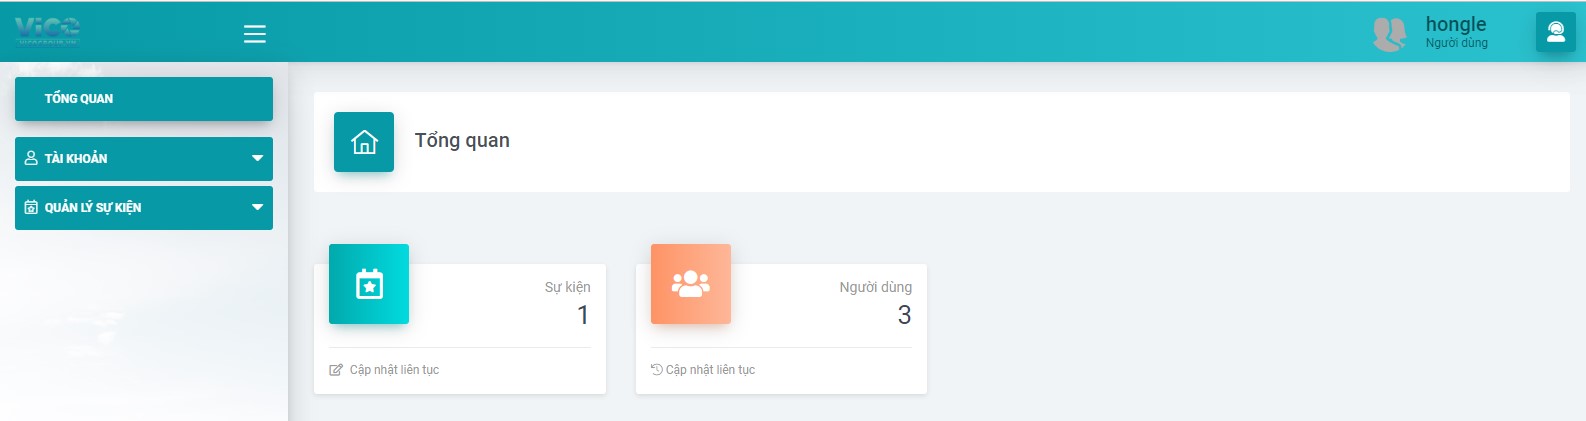This screenshot has height=421, width=1586.
Task: Click the home icon tile
Action: point(364,142)
